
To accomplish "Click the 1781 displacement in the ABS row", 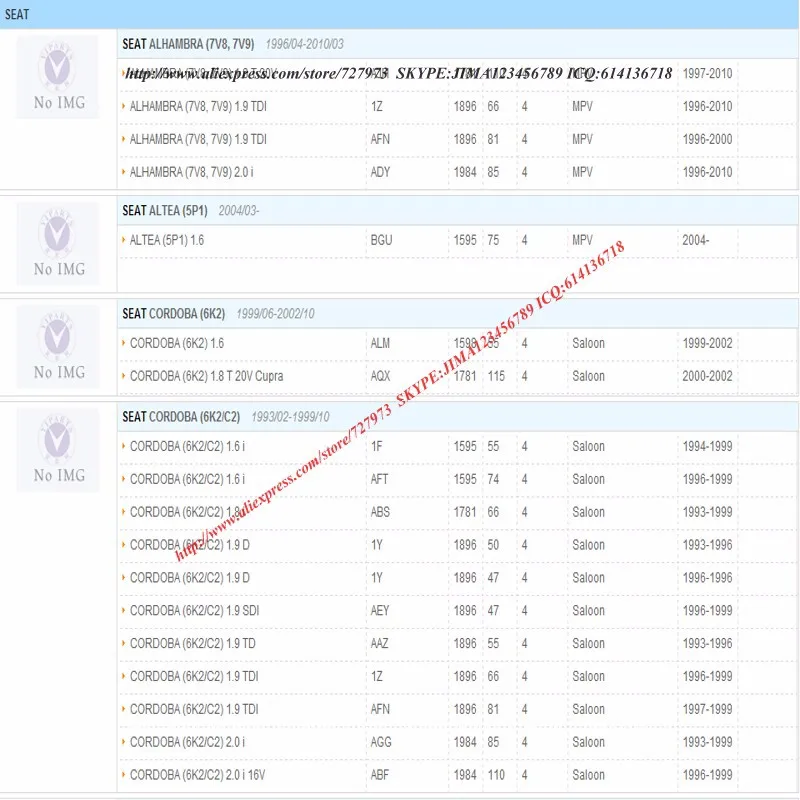I will click(x=465, y=512).
